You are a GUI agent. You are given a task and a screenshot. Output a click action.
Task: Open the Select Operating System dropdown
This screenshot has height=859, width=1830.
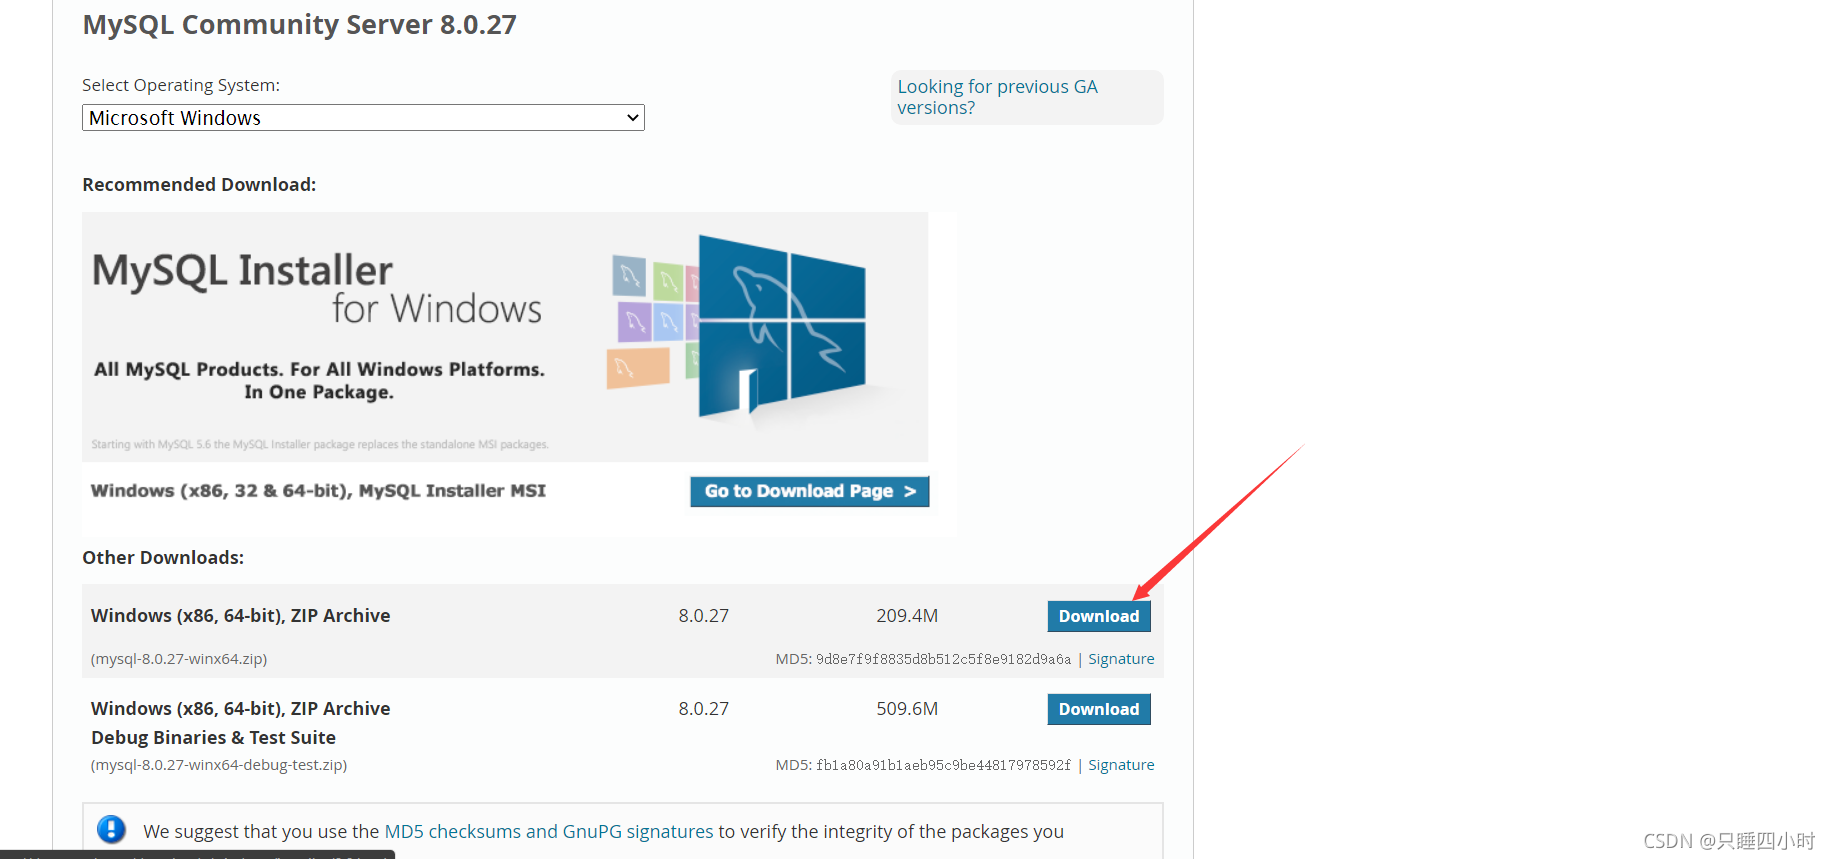click(363, 118)
